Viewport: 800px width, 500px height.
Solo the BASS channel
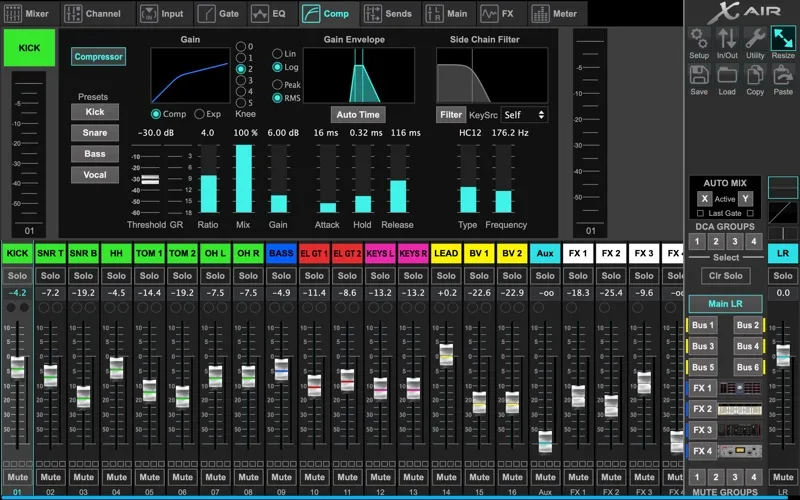pyautogui.click(x=281, y=276)
